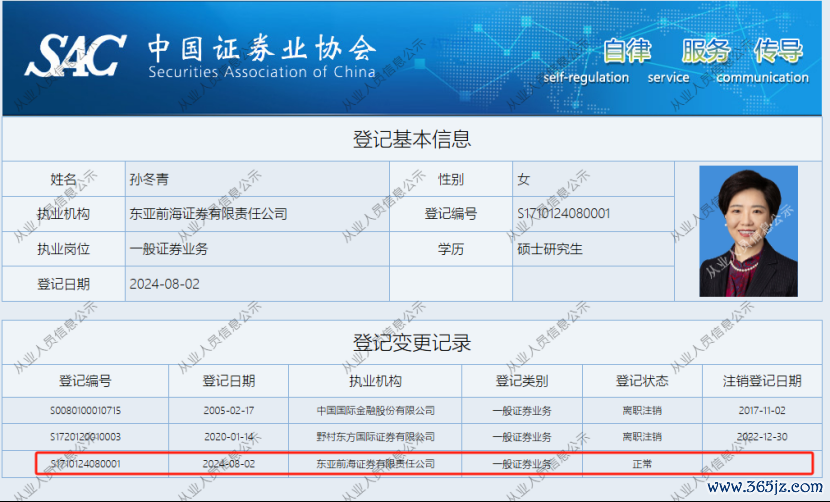Click the SAC logo in the banner
The image size is (830, 502).
(x=75, y=55)
